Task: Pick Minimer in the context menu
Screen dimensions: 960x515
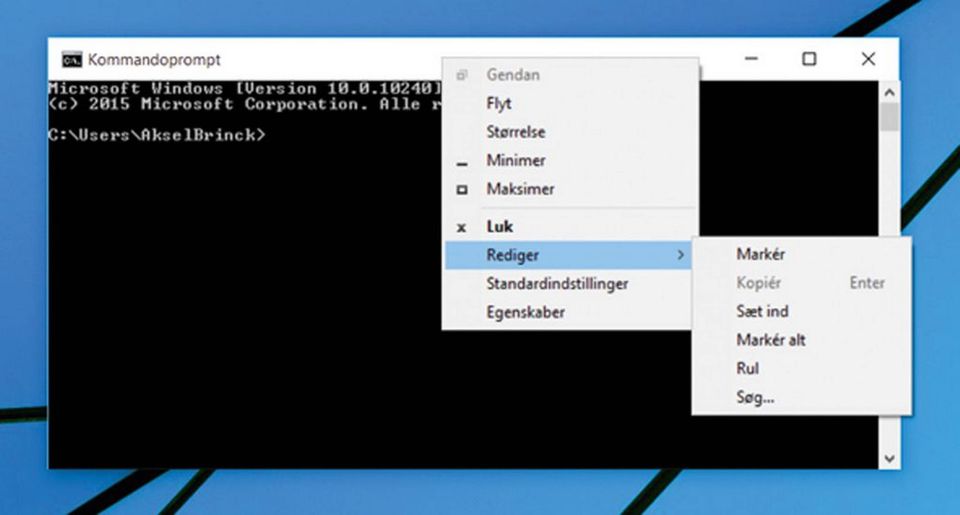Action: click(x=515, y=160)
